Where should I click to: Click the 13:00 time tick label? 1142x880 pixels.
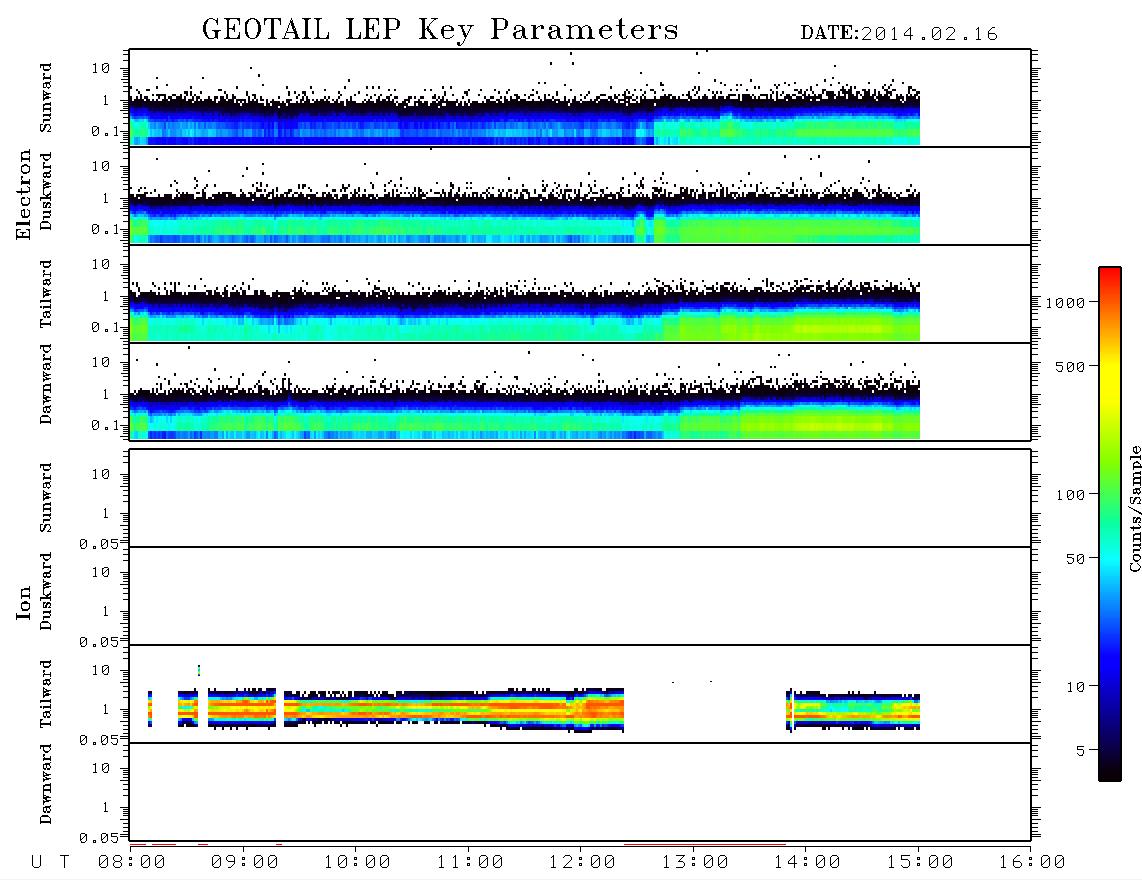click(x=695, y=863)
